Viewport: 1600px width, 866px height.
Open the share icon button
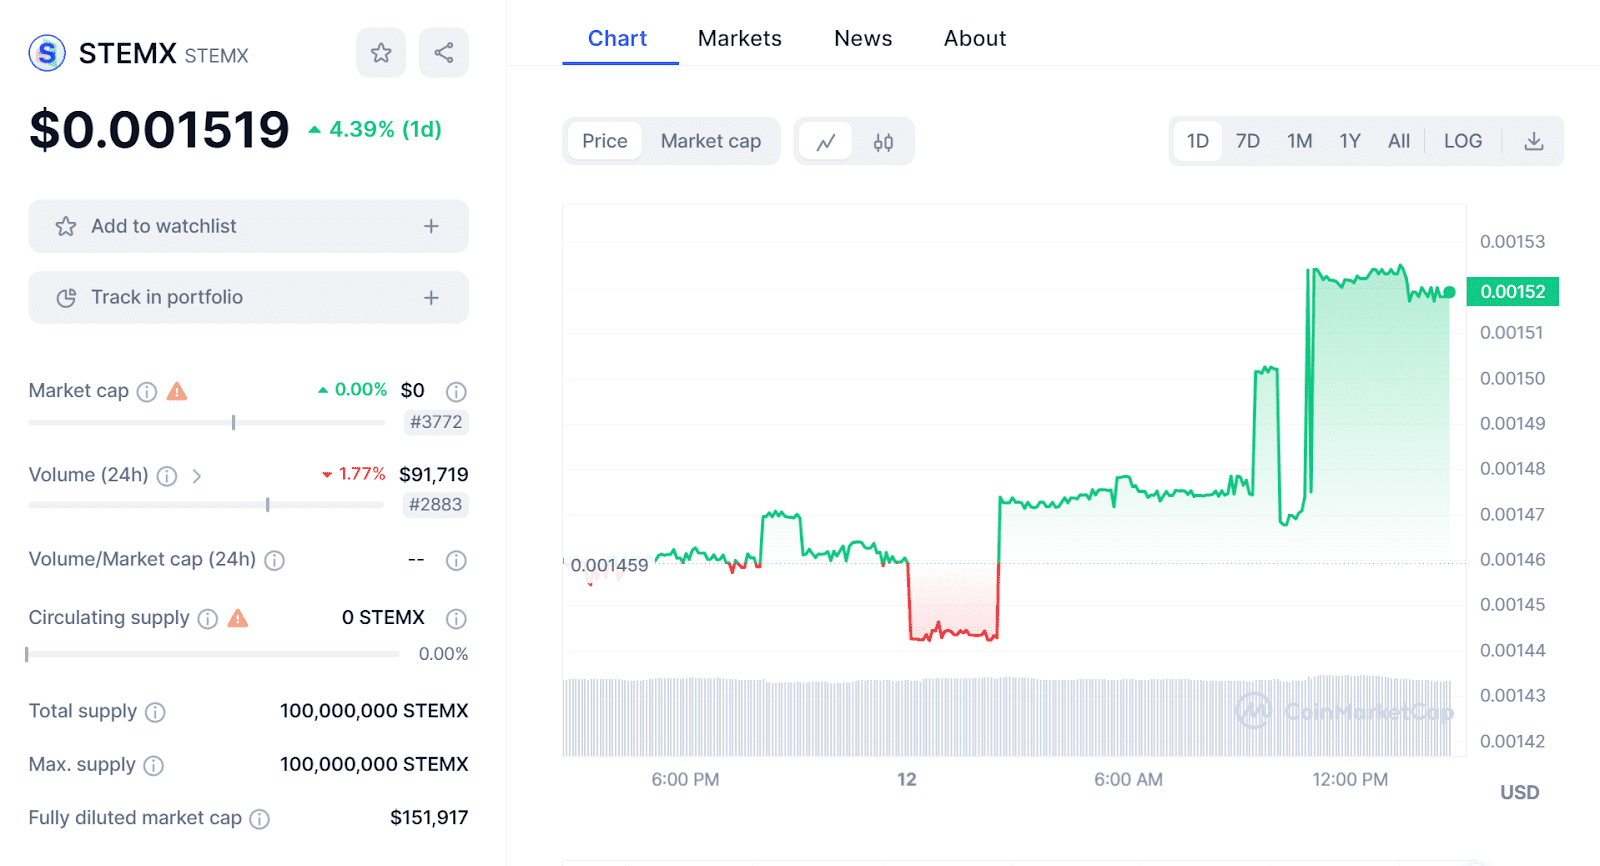[x=444, y=53]
